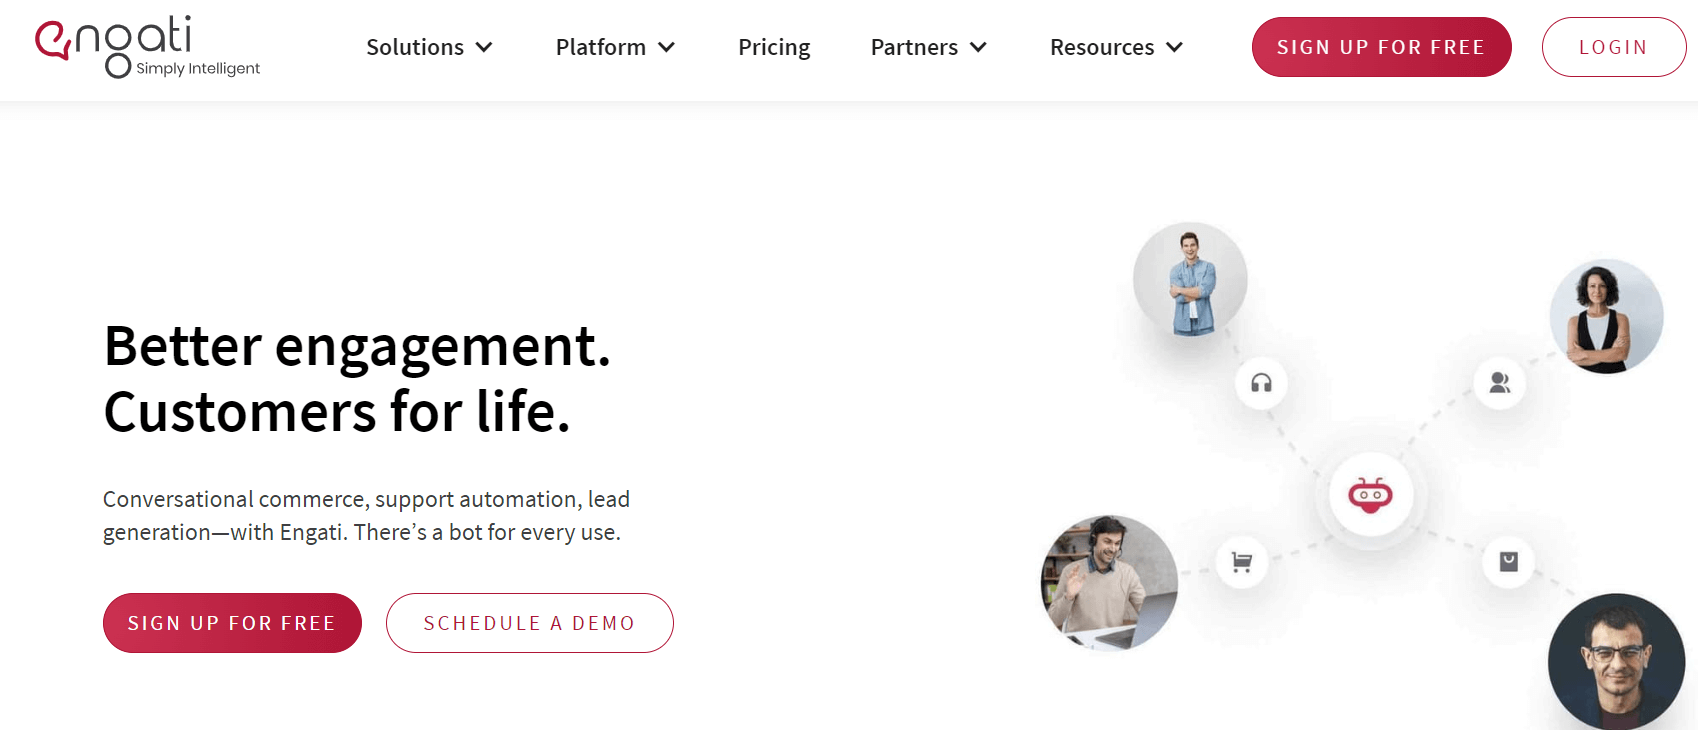The image size is (1698, 730).
Task: Click the man with glasses photo
Action: click(1616, 662)
